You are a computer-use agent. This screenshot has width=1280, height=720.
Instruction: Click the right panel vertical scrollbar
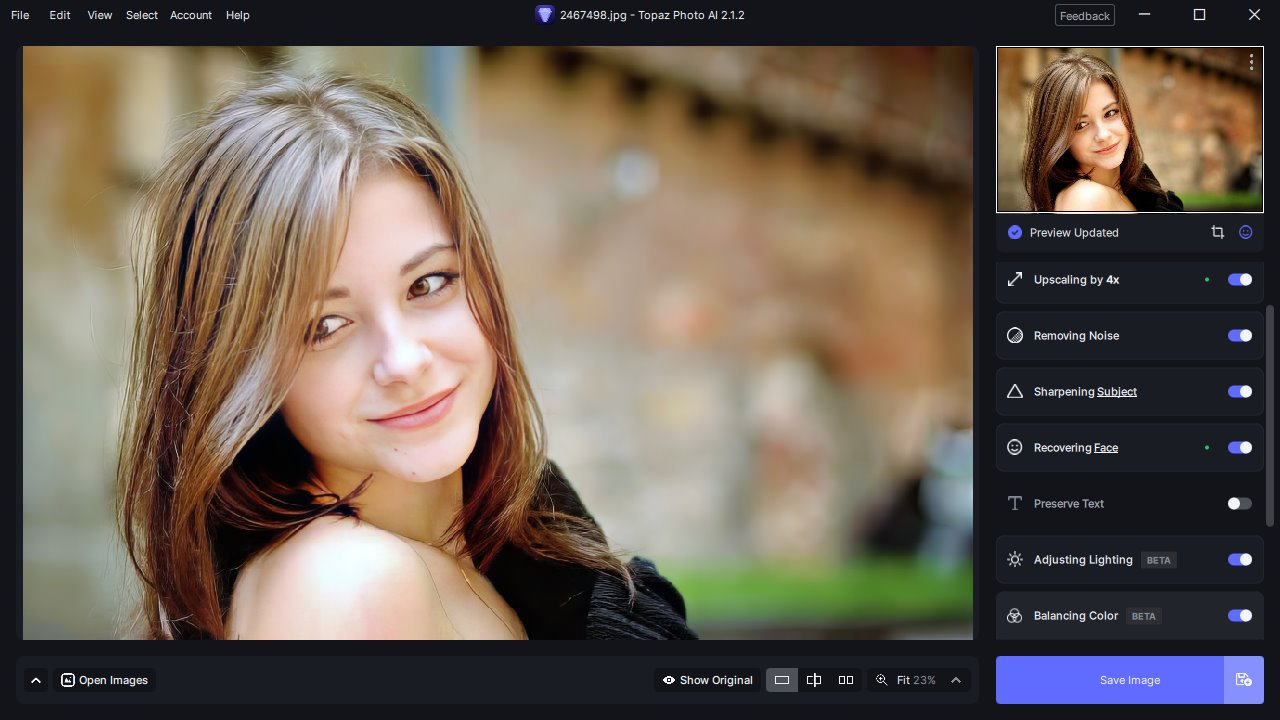(x=1271, y=415)
